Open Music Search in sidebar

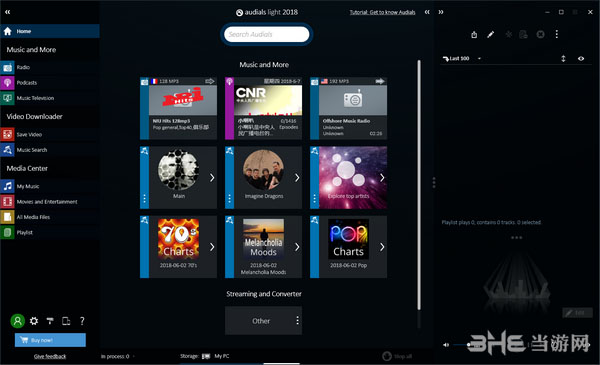pos(50,150)
